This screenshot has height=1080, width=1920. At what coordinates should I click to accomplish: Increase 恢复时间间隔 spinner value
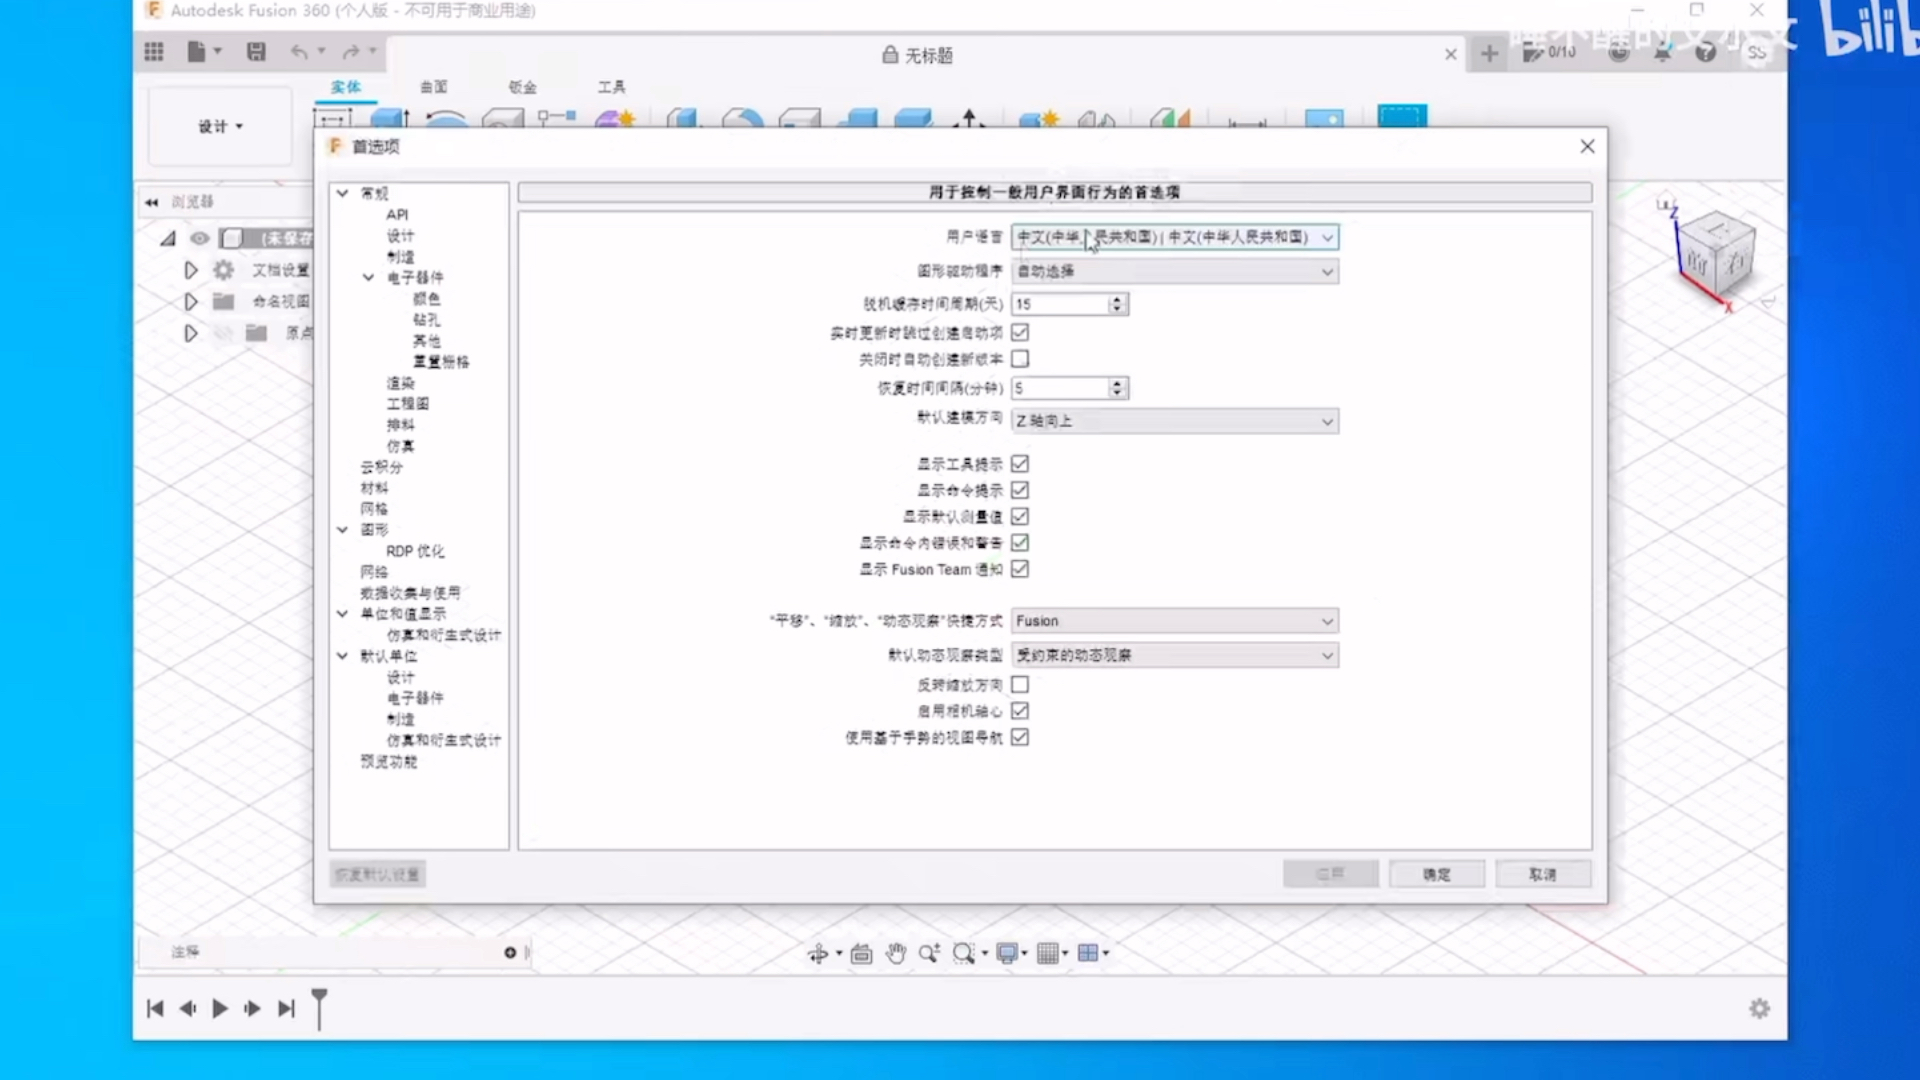(x=1118, y=383)
